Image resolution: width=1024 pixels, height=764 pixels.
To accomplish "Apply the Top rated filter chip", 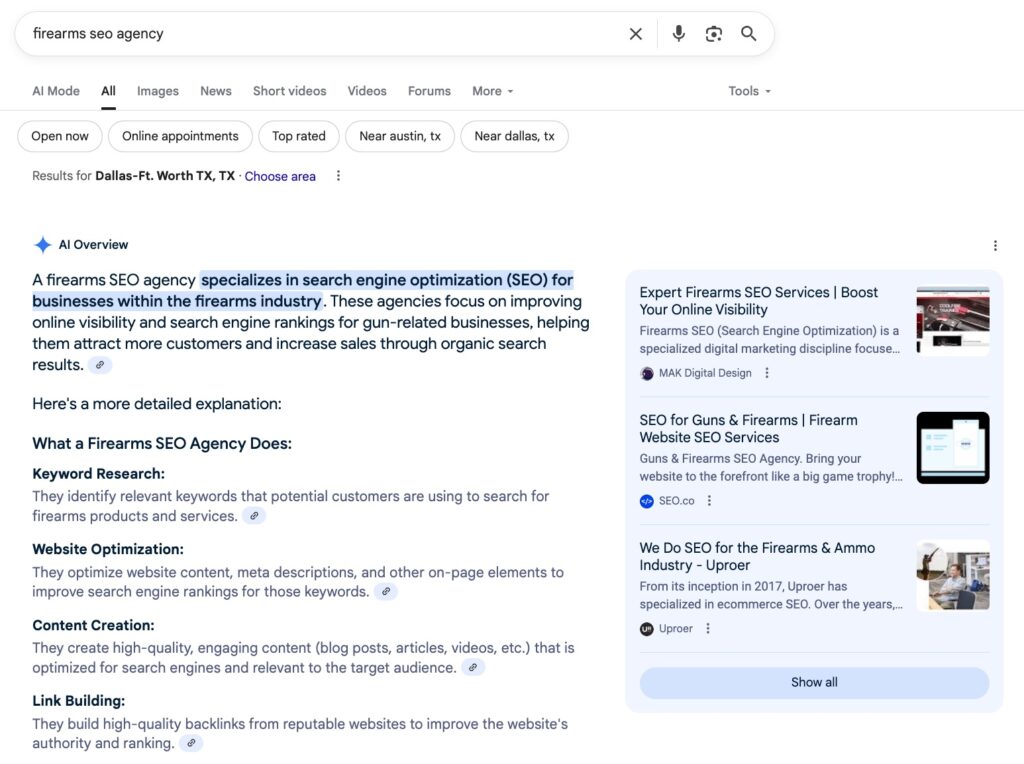I will (x=299, y=136).
